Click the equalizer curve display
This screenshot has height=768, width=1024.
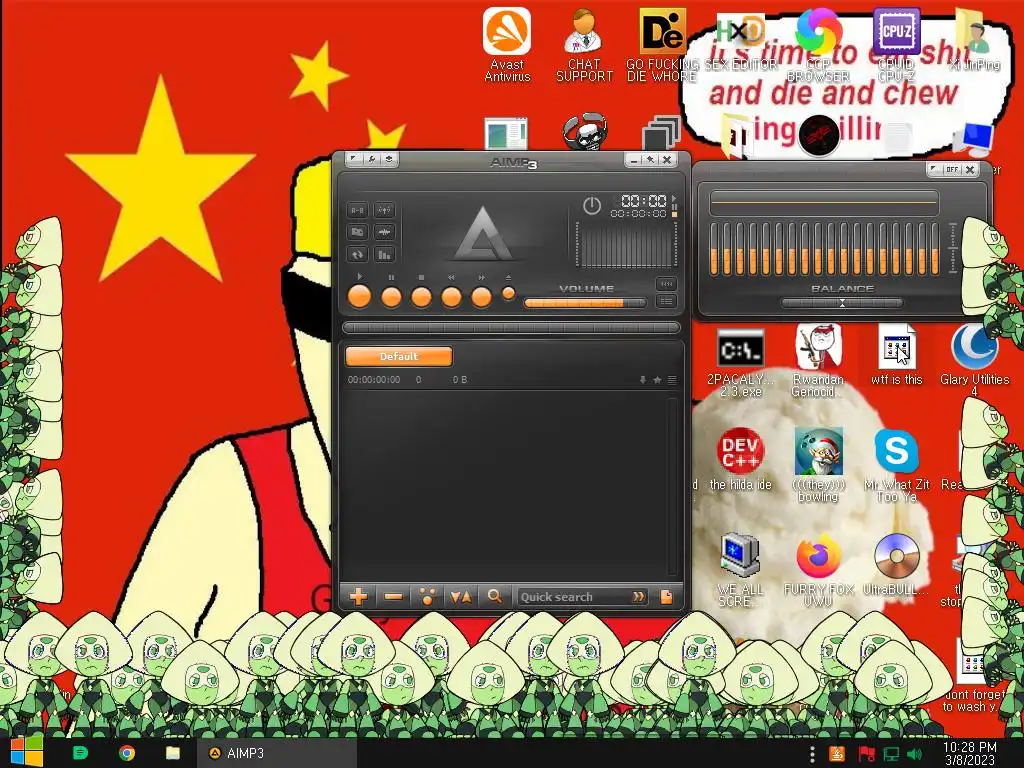point(824,202)
